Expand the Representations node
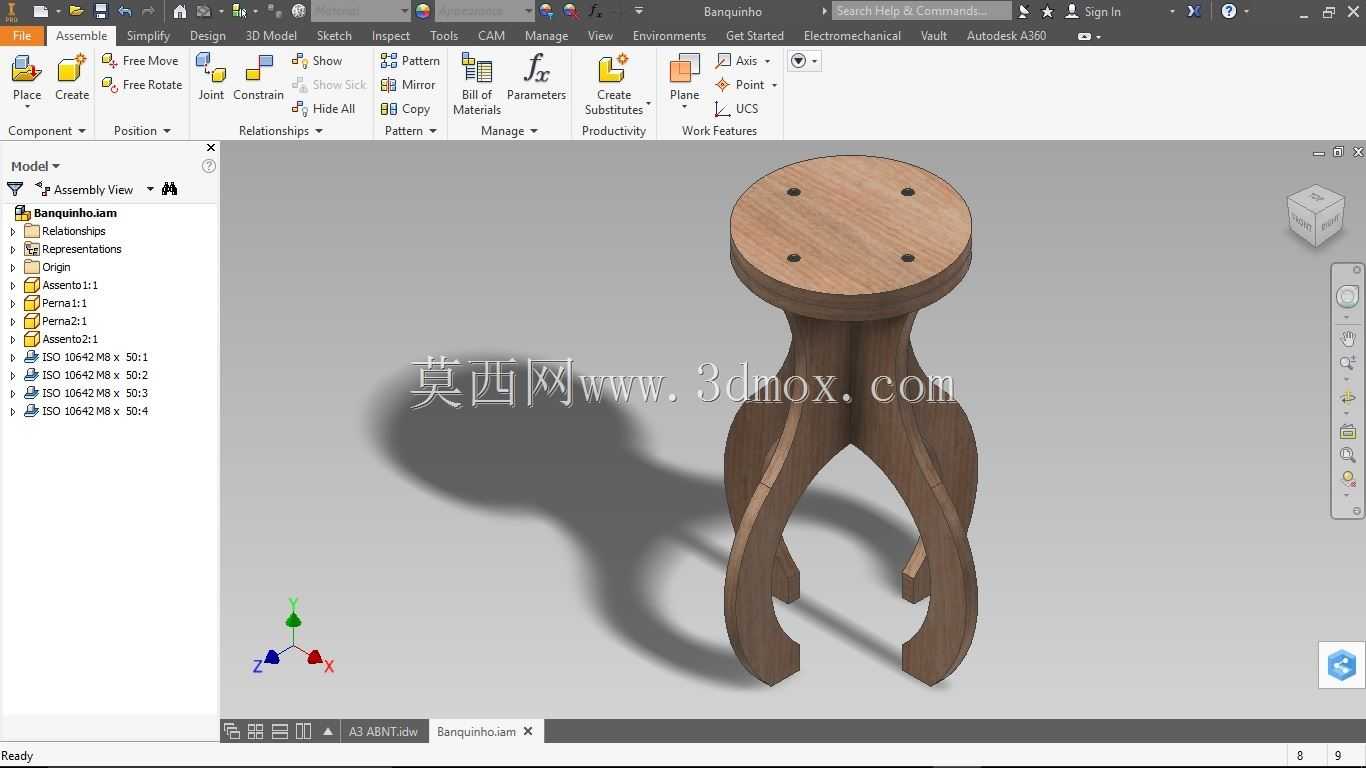 coord(13,249)
